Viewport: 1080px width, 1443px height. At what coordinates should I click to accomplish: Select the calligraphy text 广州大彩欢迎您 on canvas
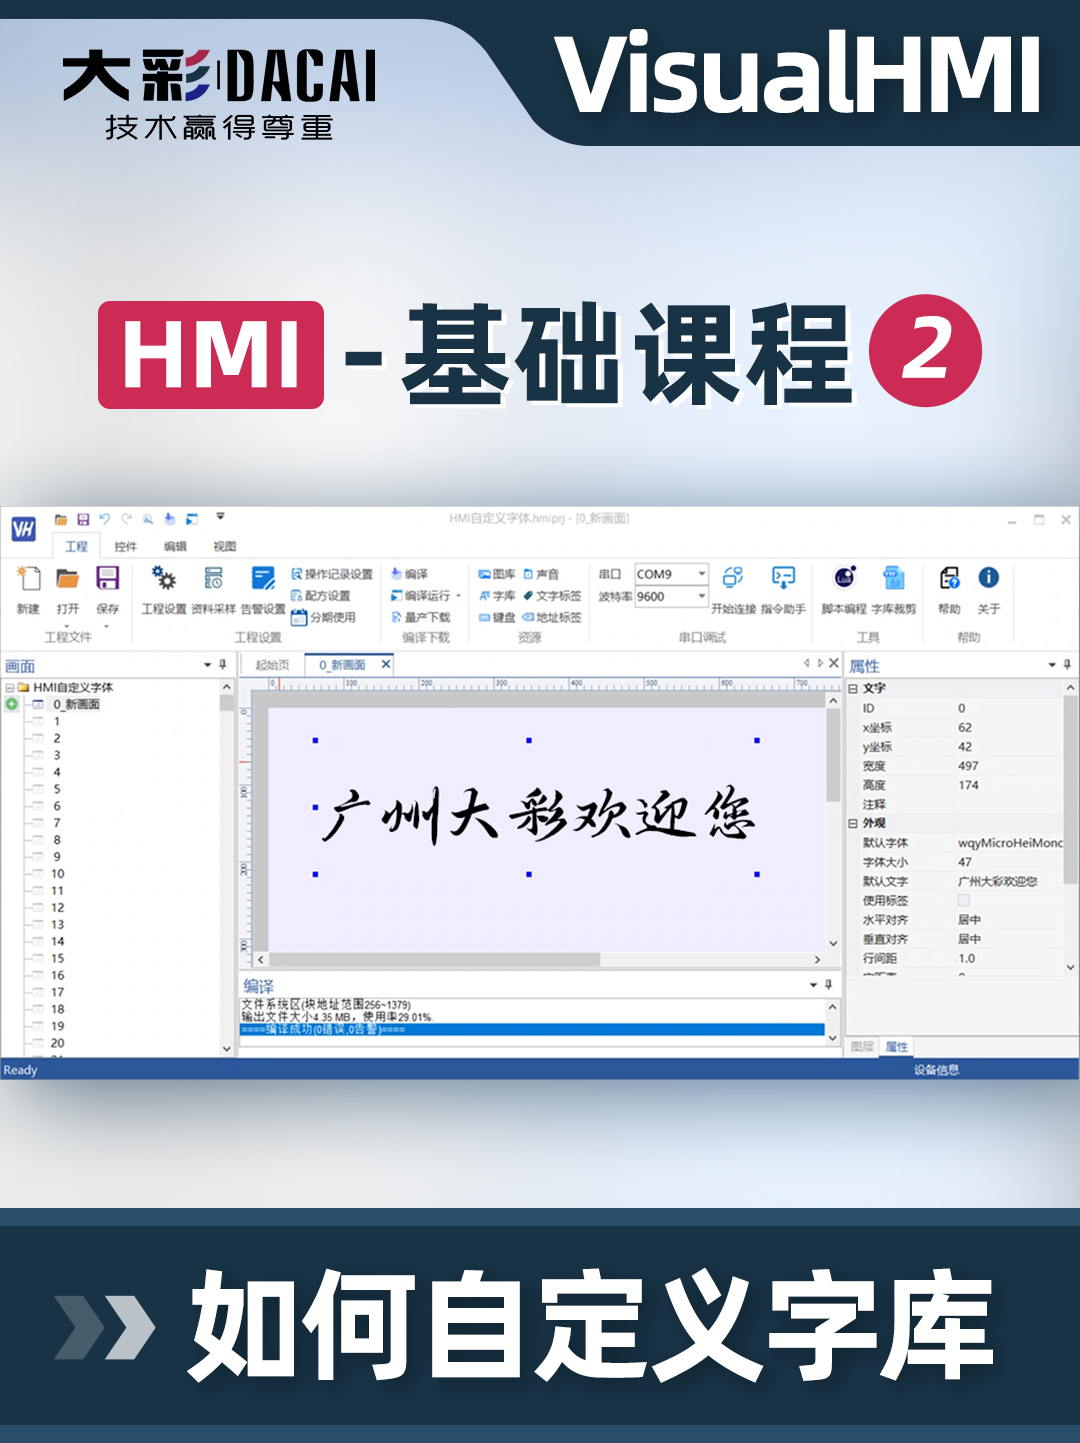point(539,815)
